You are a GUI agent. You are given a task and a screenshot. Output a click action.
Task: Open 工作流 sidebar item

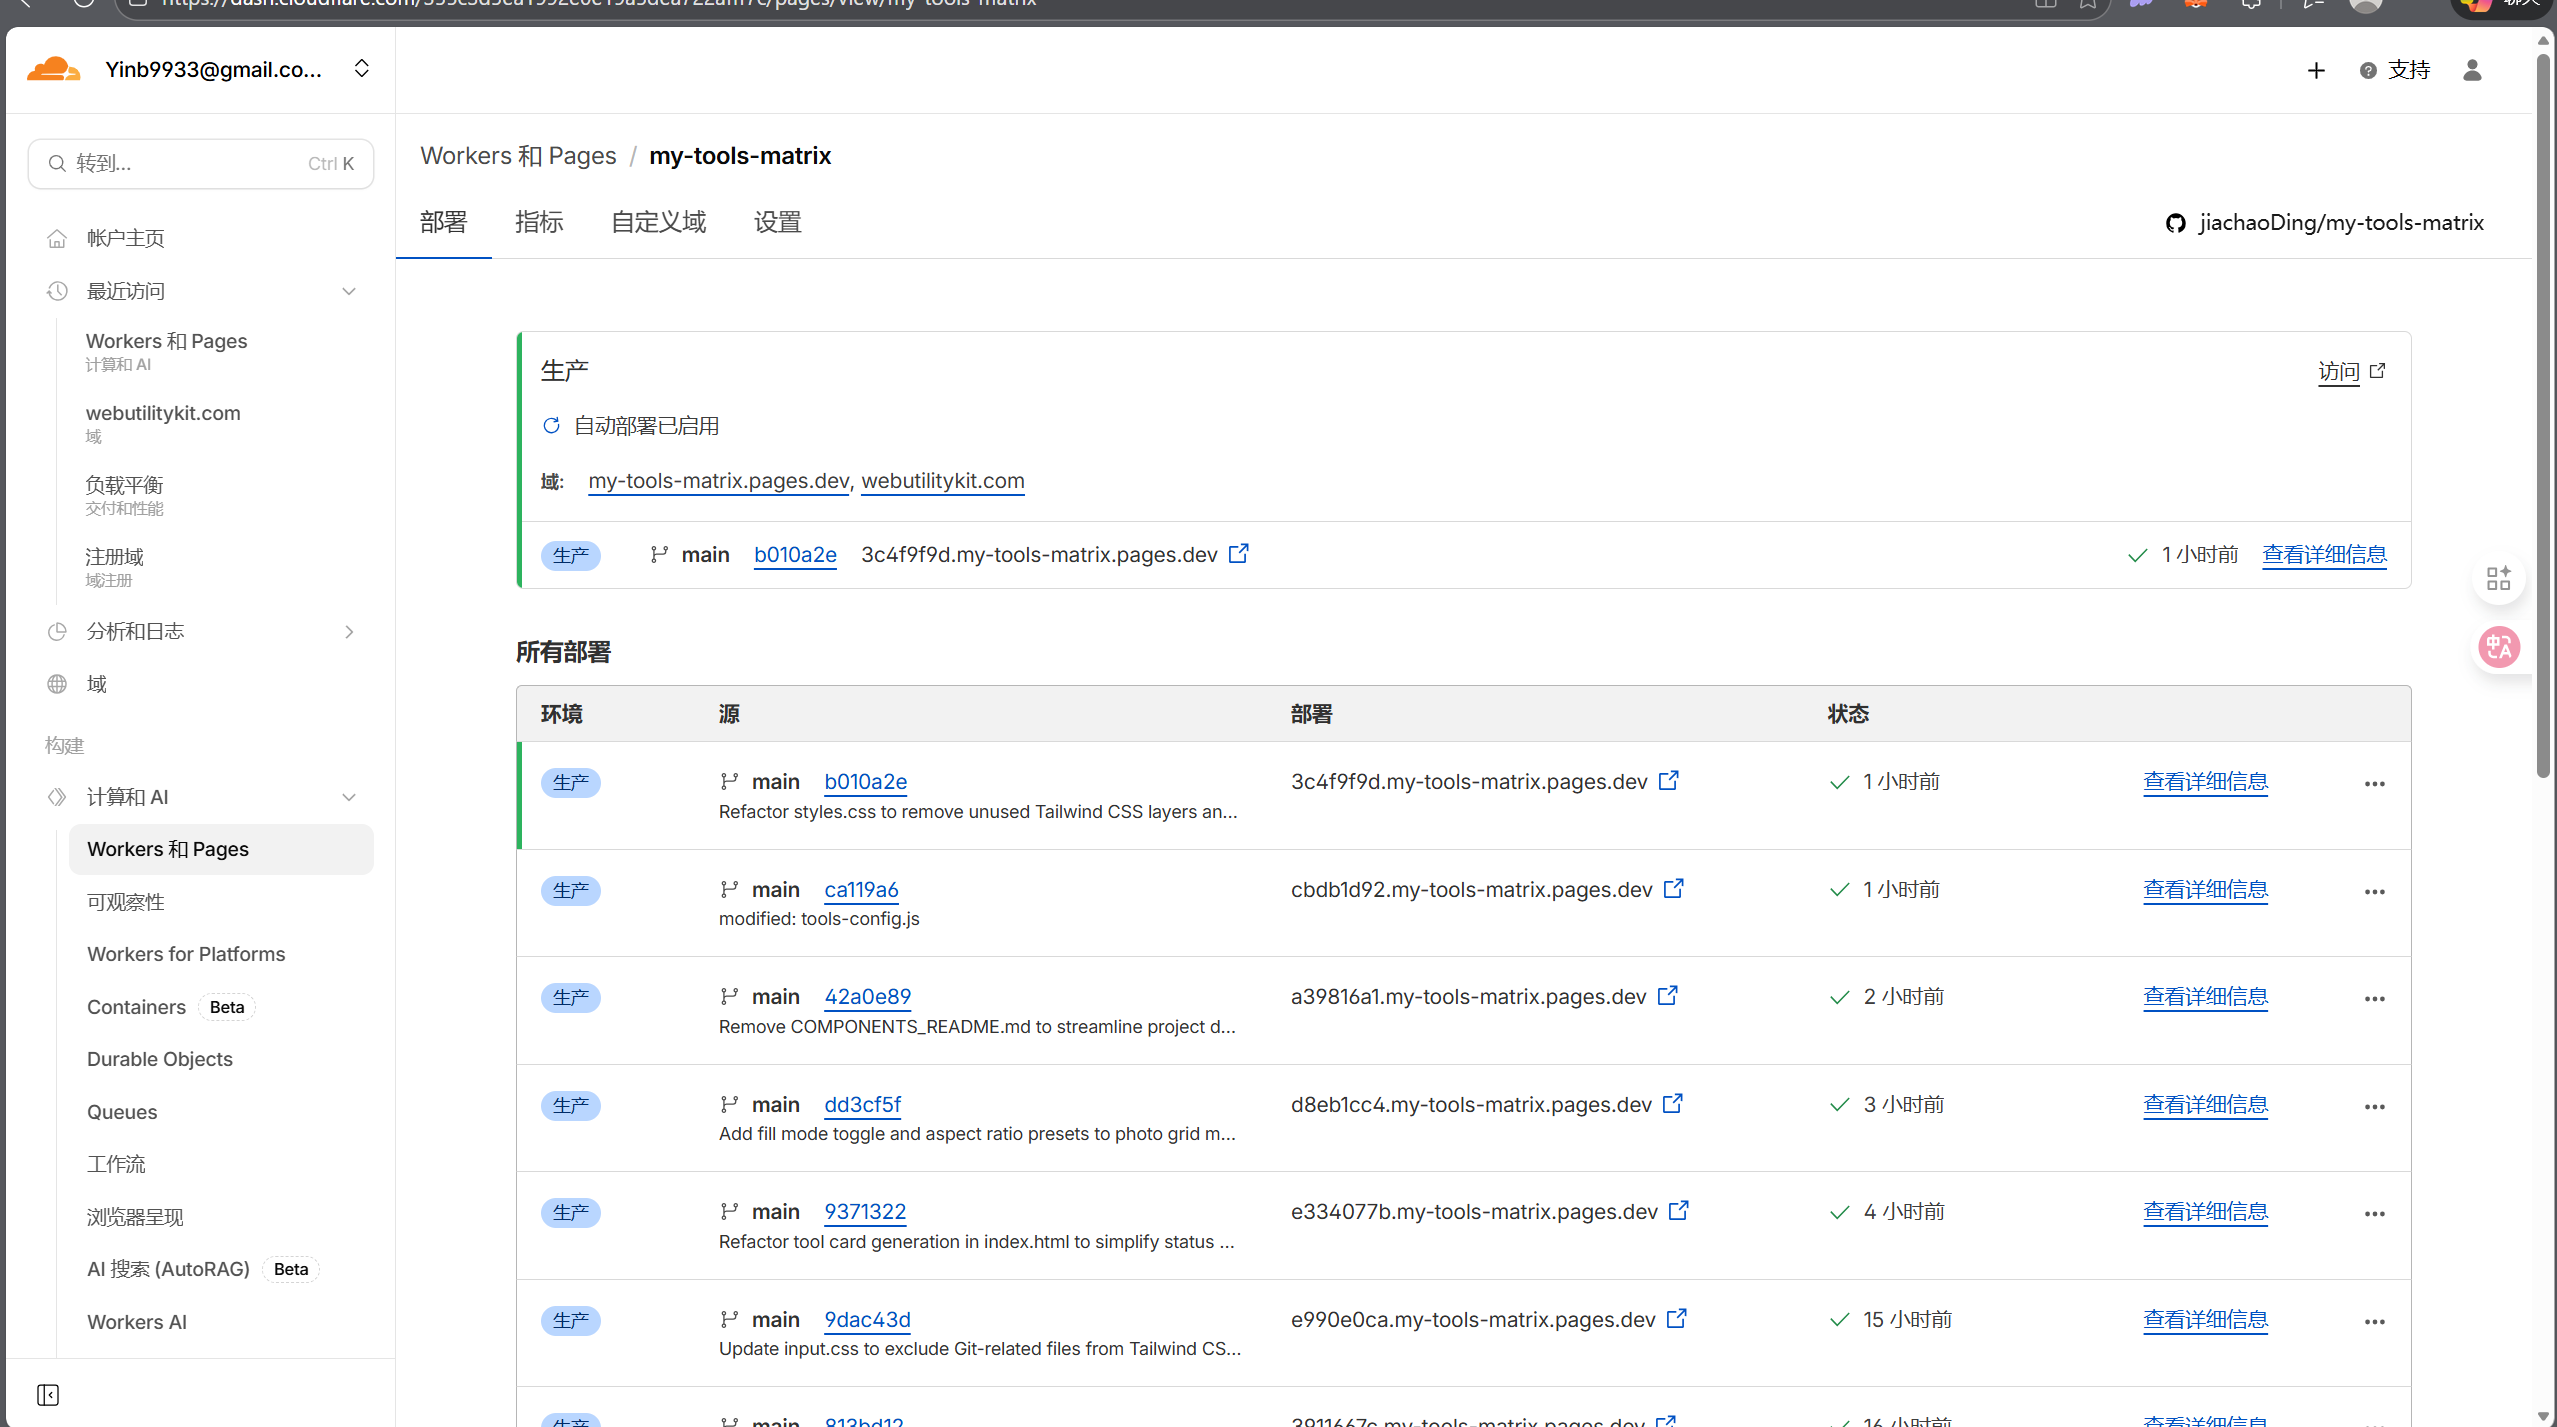coord(116,1164)
